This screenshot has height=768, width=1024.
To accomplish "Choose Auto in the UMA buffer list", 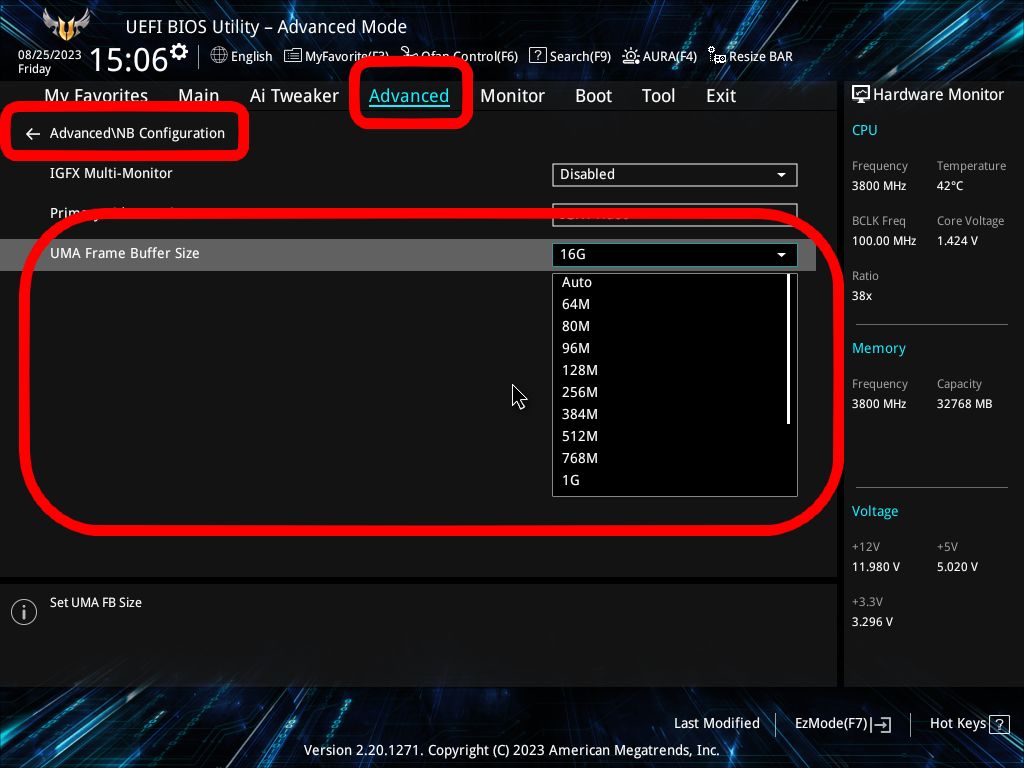I will [x=577, y=282].
